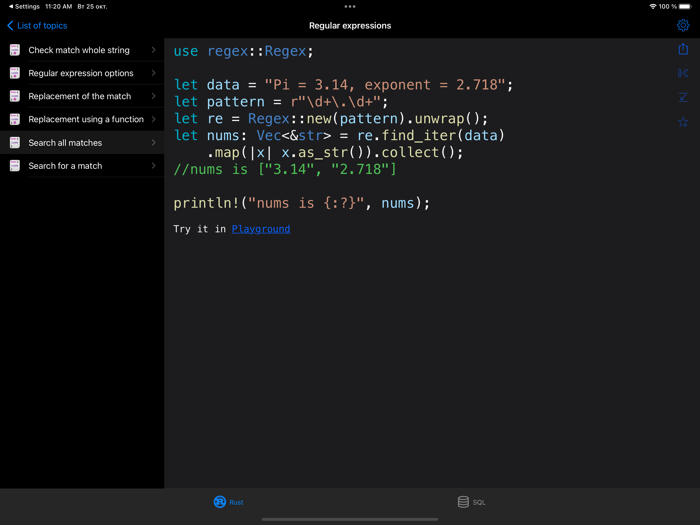Open the Playground link
Viewport: 700px width, 525px height.
point(260,229)
